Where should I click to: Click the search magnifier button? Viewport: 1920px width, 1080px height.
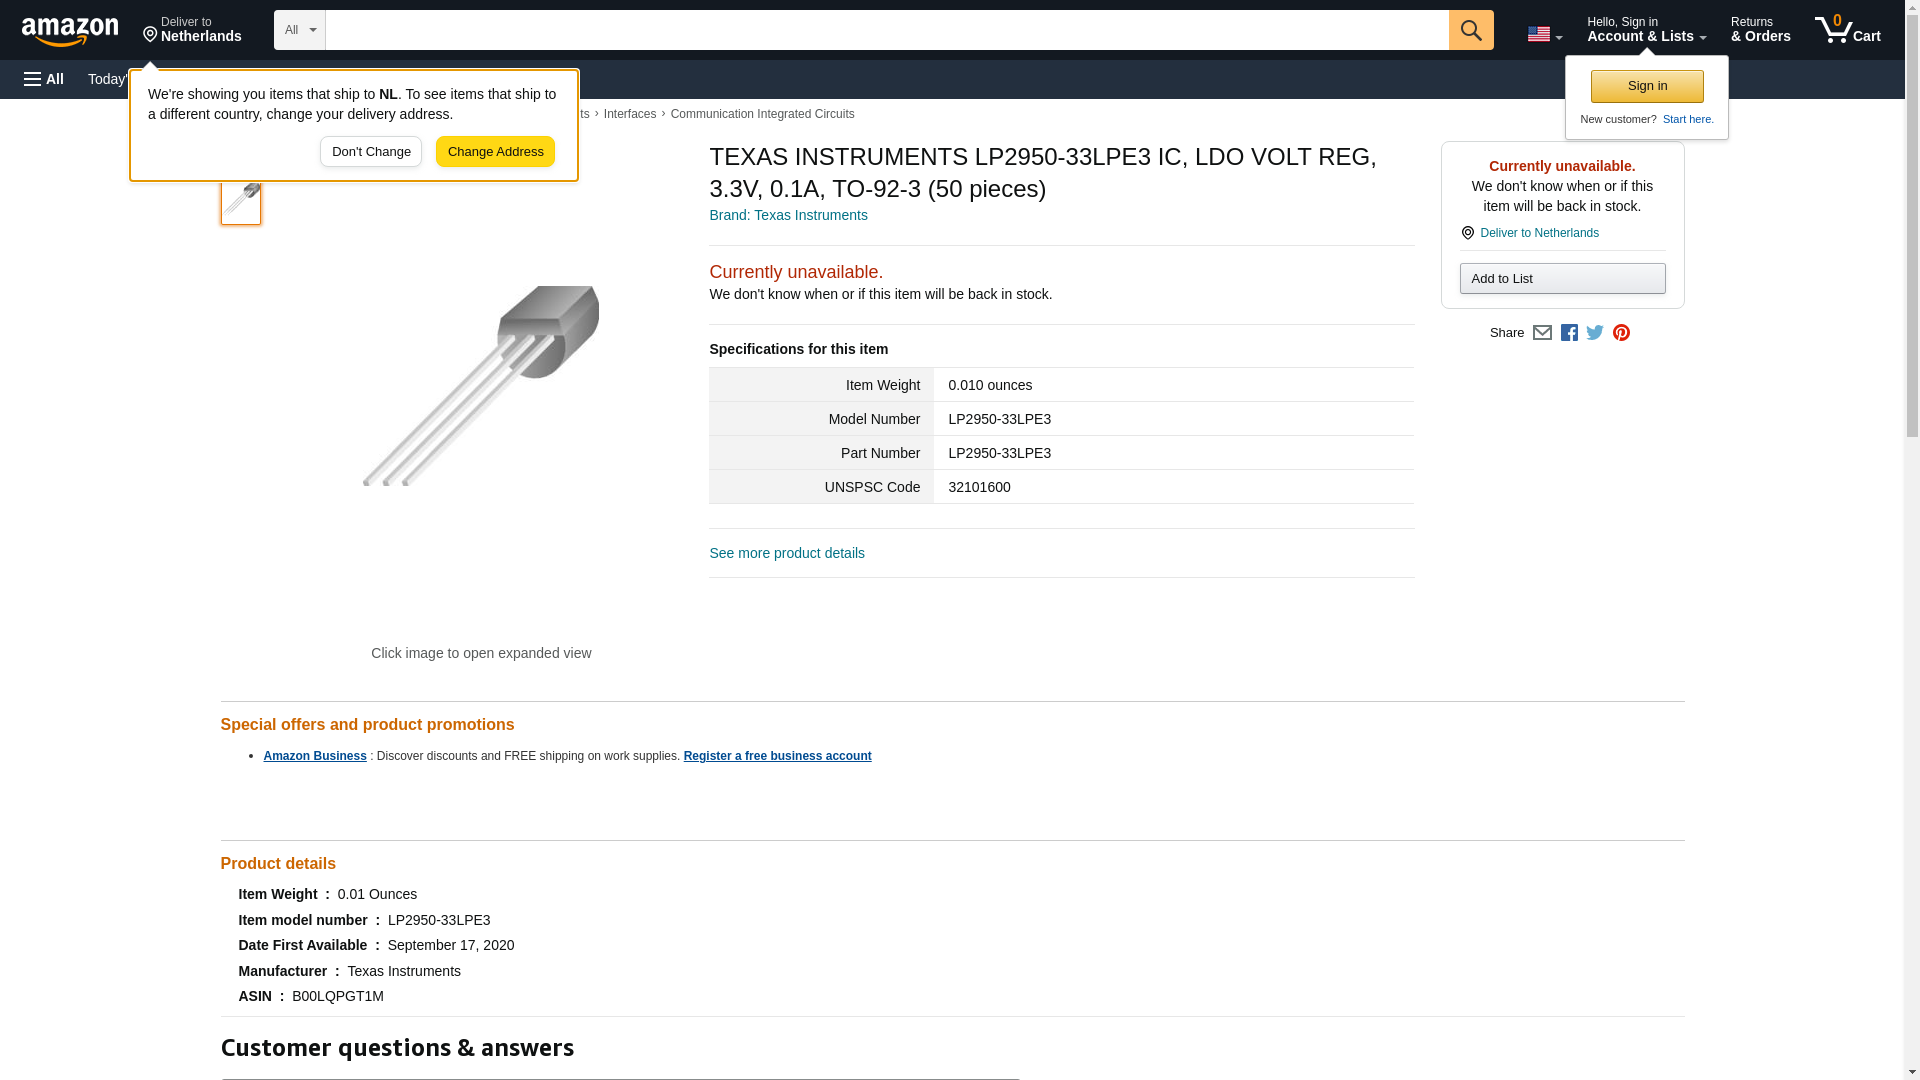coord(1470,30)
